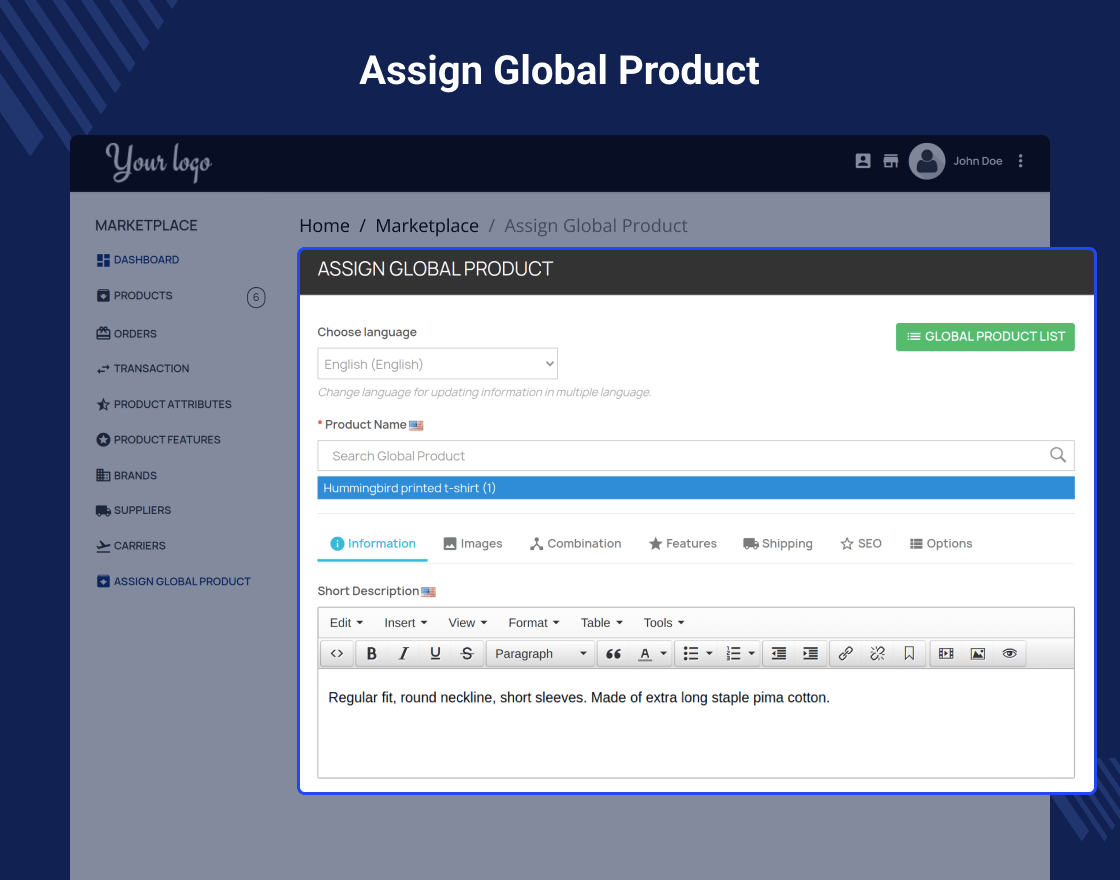Image resolution: width=1120 pixels, height=880 pixels.
Task: Toggle underline formatting in editor
Action: (435, 654)
